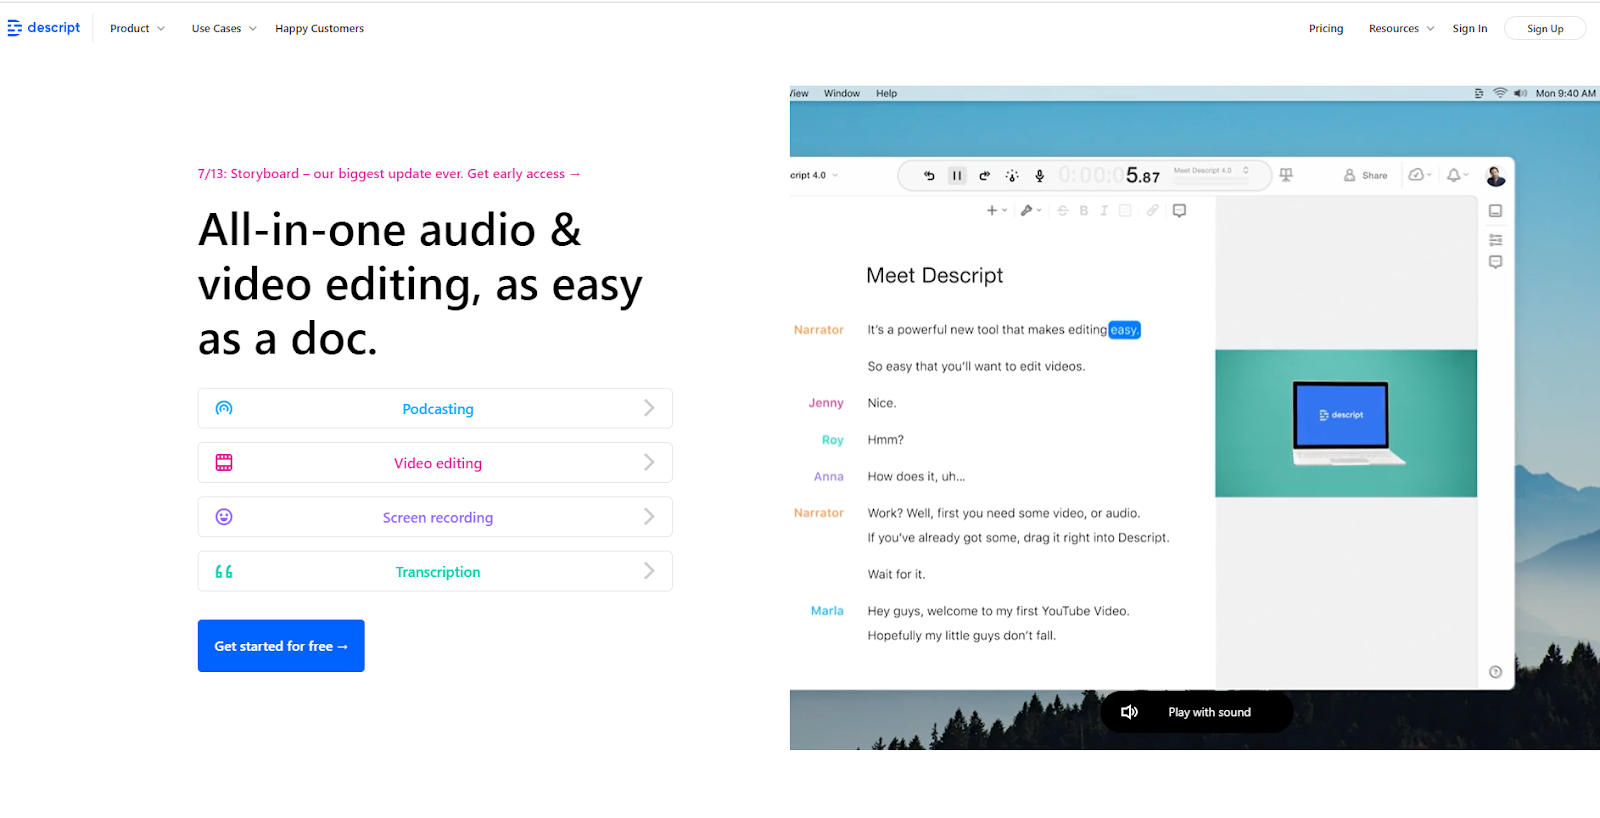Click the rewind icon in player bar

[929, 176]
